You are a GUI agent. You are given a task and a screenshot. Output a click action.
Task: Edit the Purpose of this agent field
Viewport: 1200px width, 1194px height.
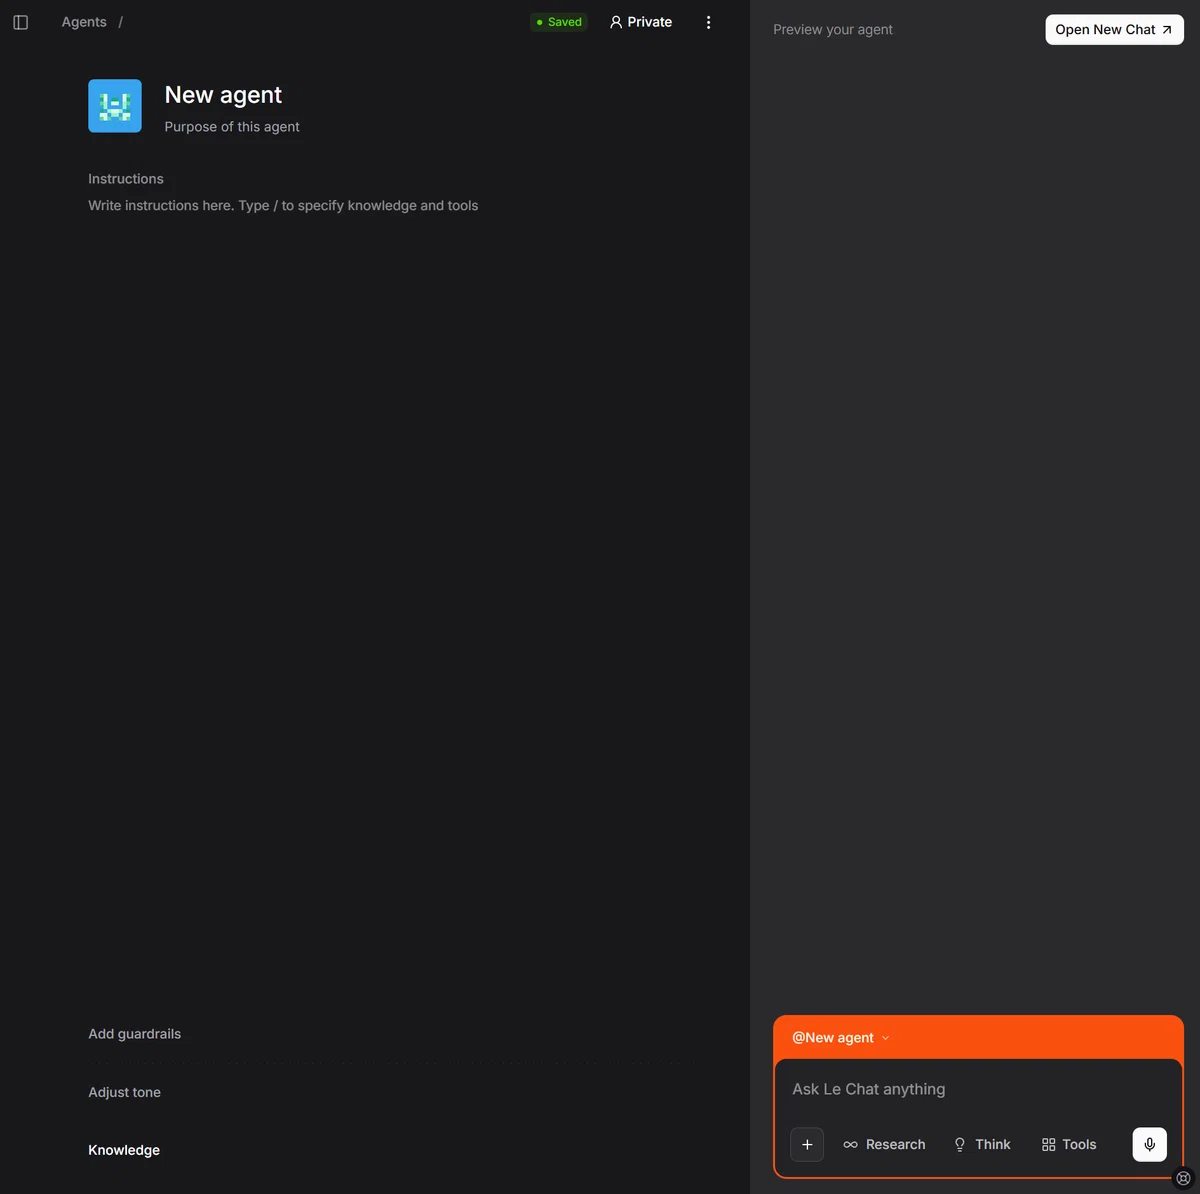click(232, 127)
